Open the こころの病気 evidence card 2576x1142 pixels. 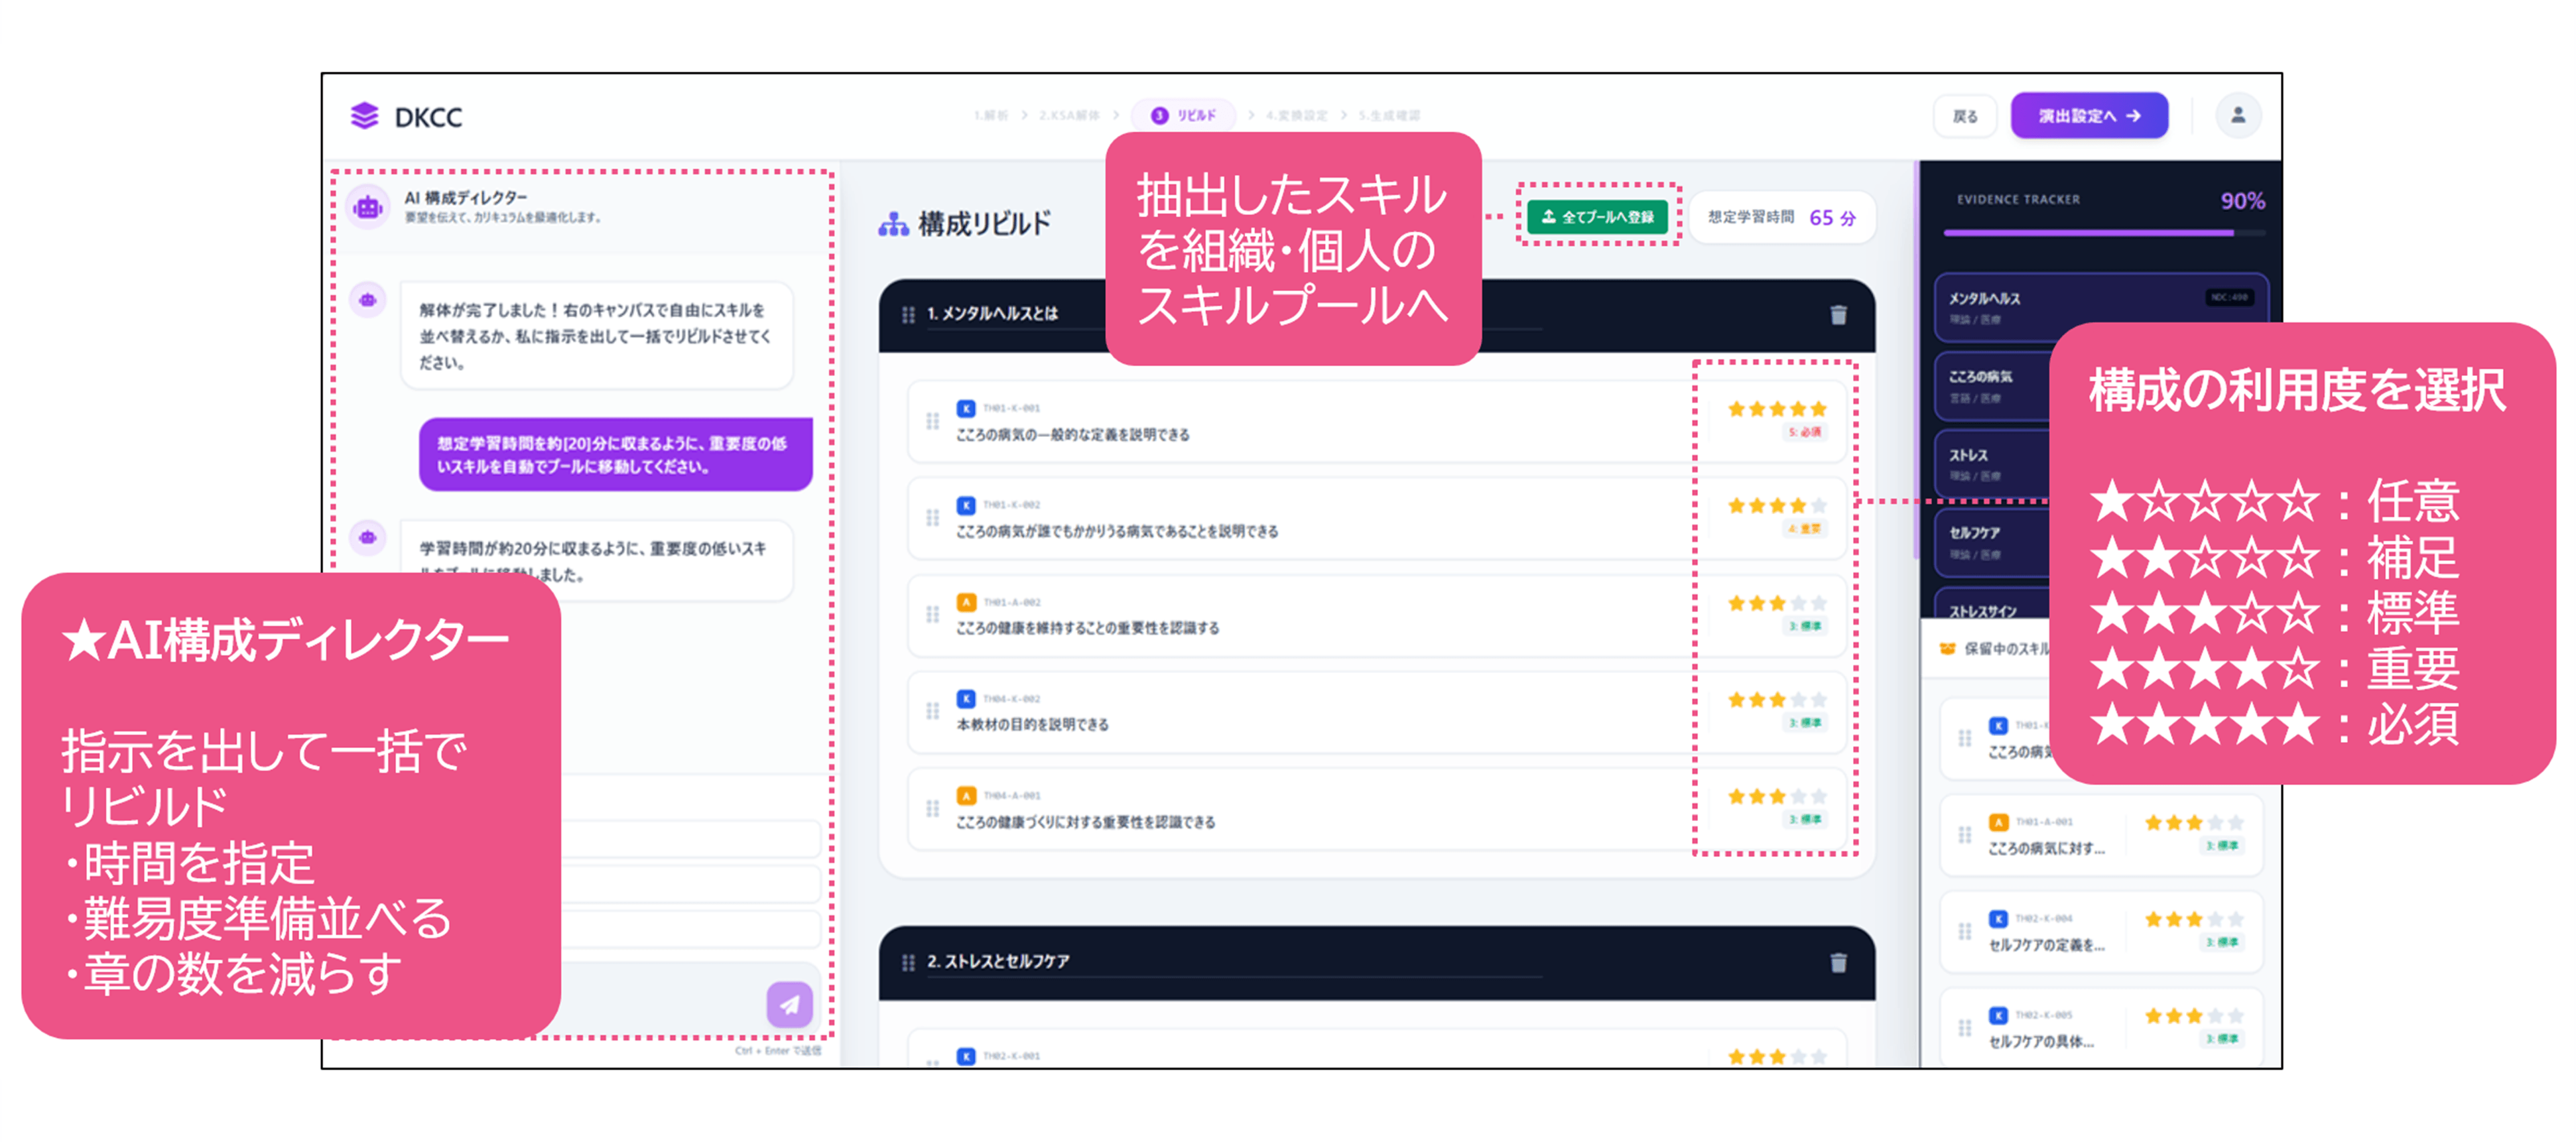click(x=1992, y=386)
